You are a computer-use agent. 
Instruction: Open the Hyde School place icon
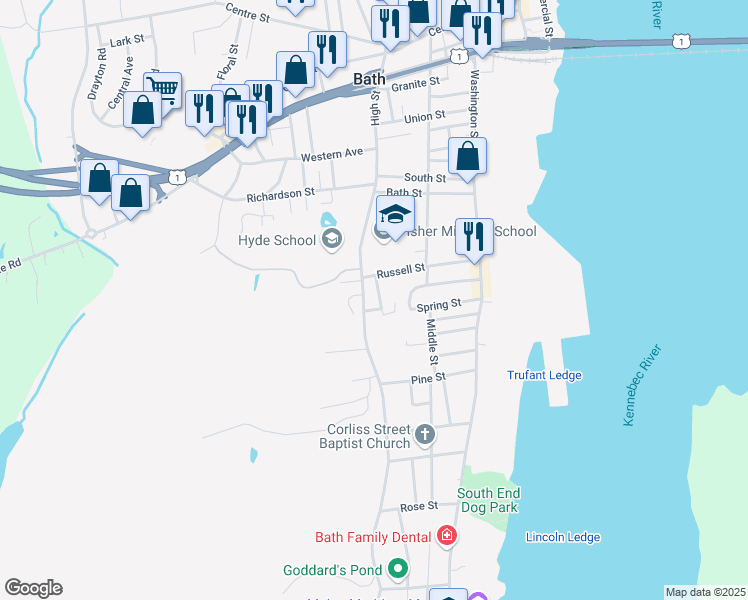tap(331, 239)
